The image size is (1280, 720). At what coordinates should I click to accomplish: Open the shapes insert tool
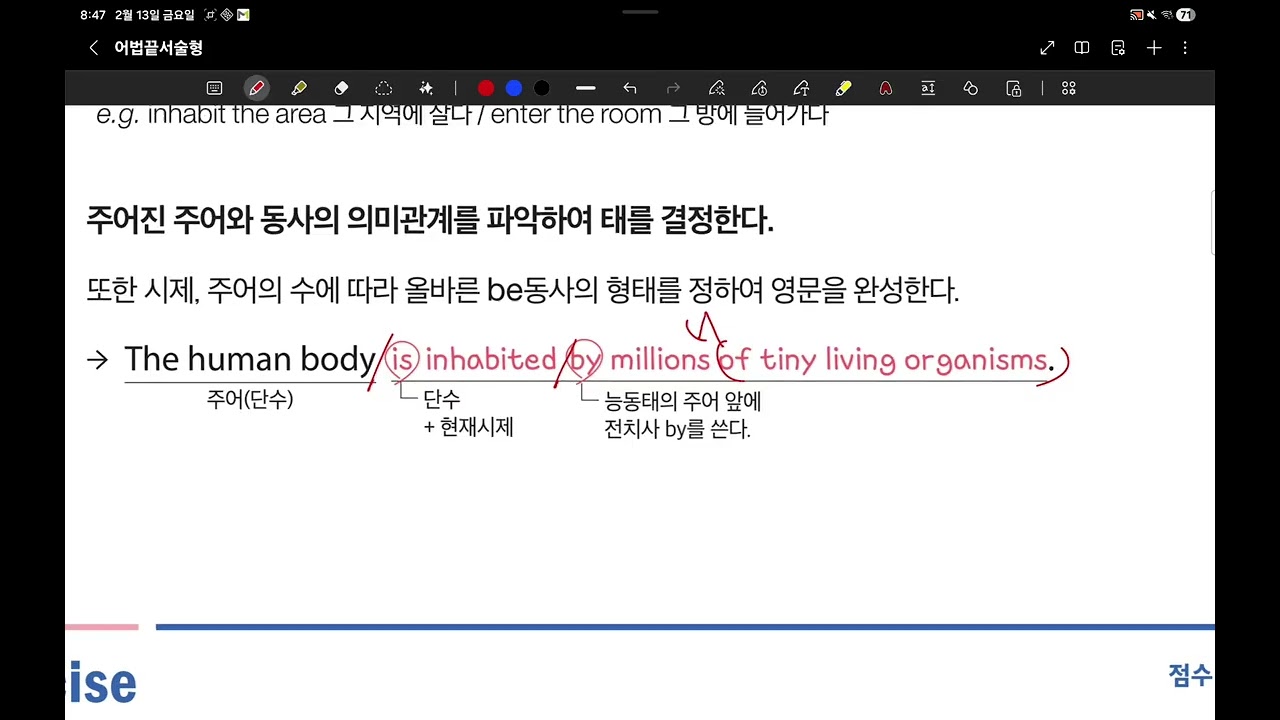click(970, 88)
